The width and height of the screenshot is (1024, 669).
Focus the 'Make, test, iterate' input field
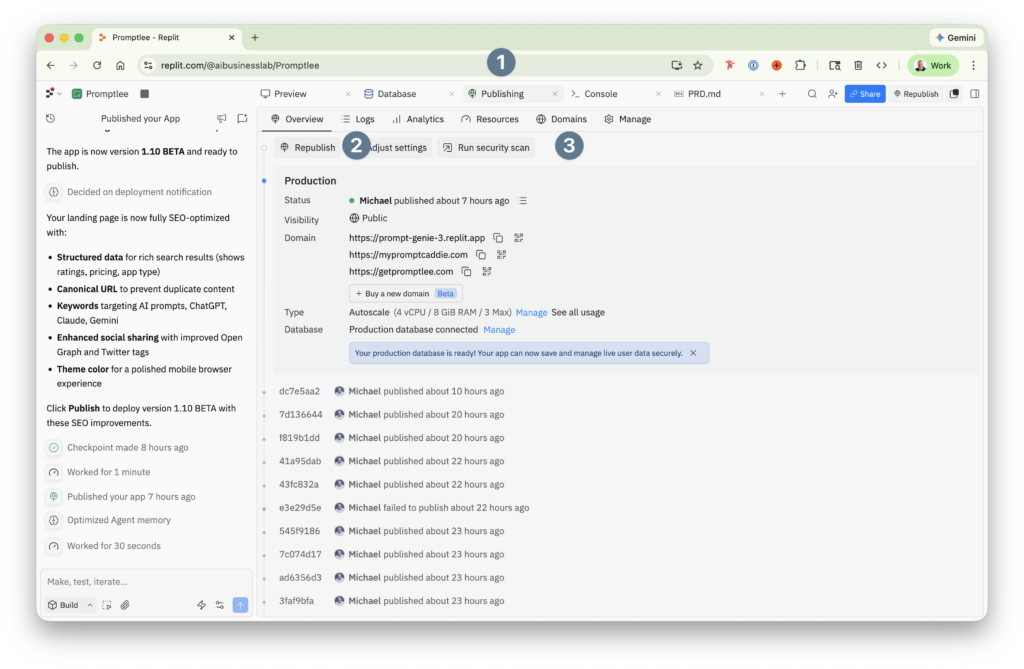146,581
